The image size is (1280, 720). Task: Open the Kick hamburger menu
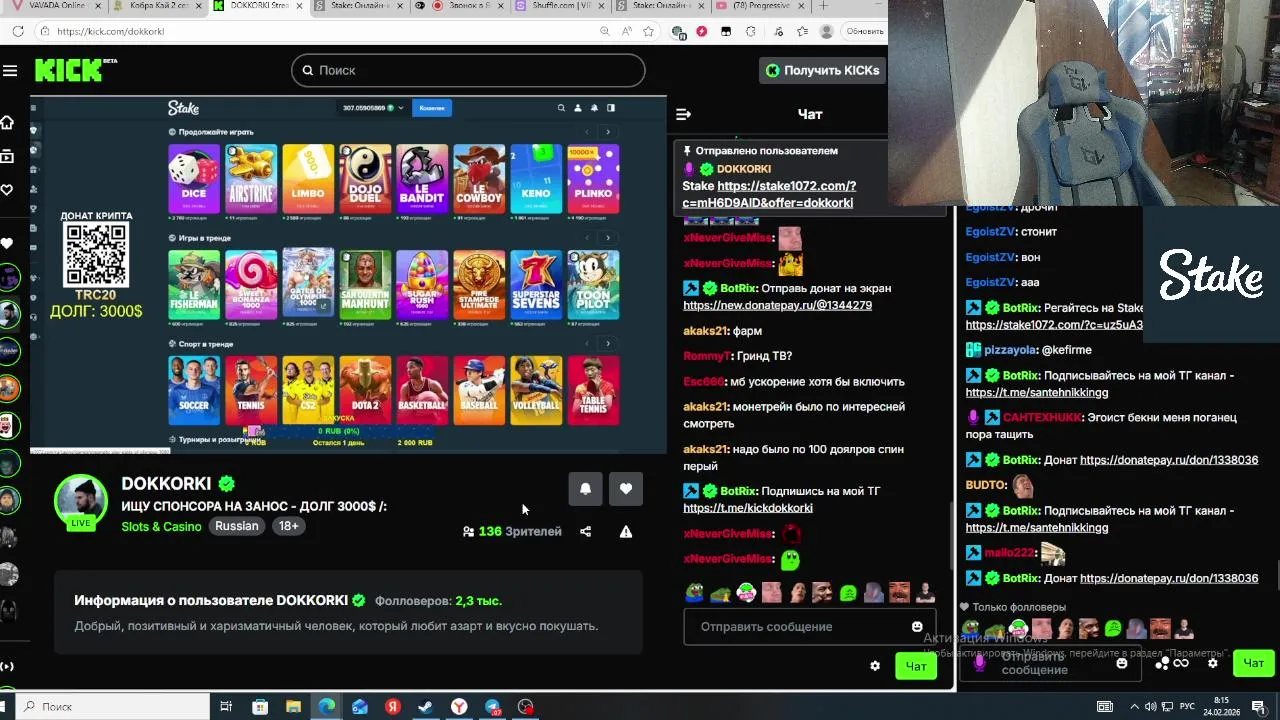coord(10,70)
